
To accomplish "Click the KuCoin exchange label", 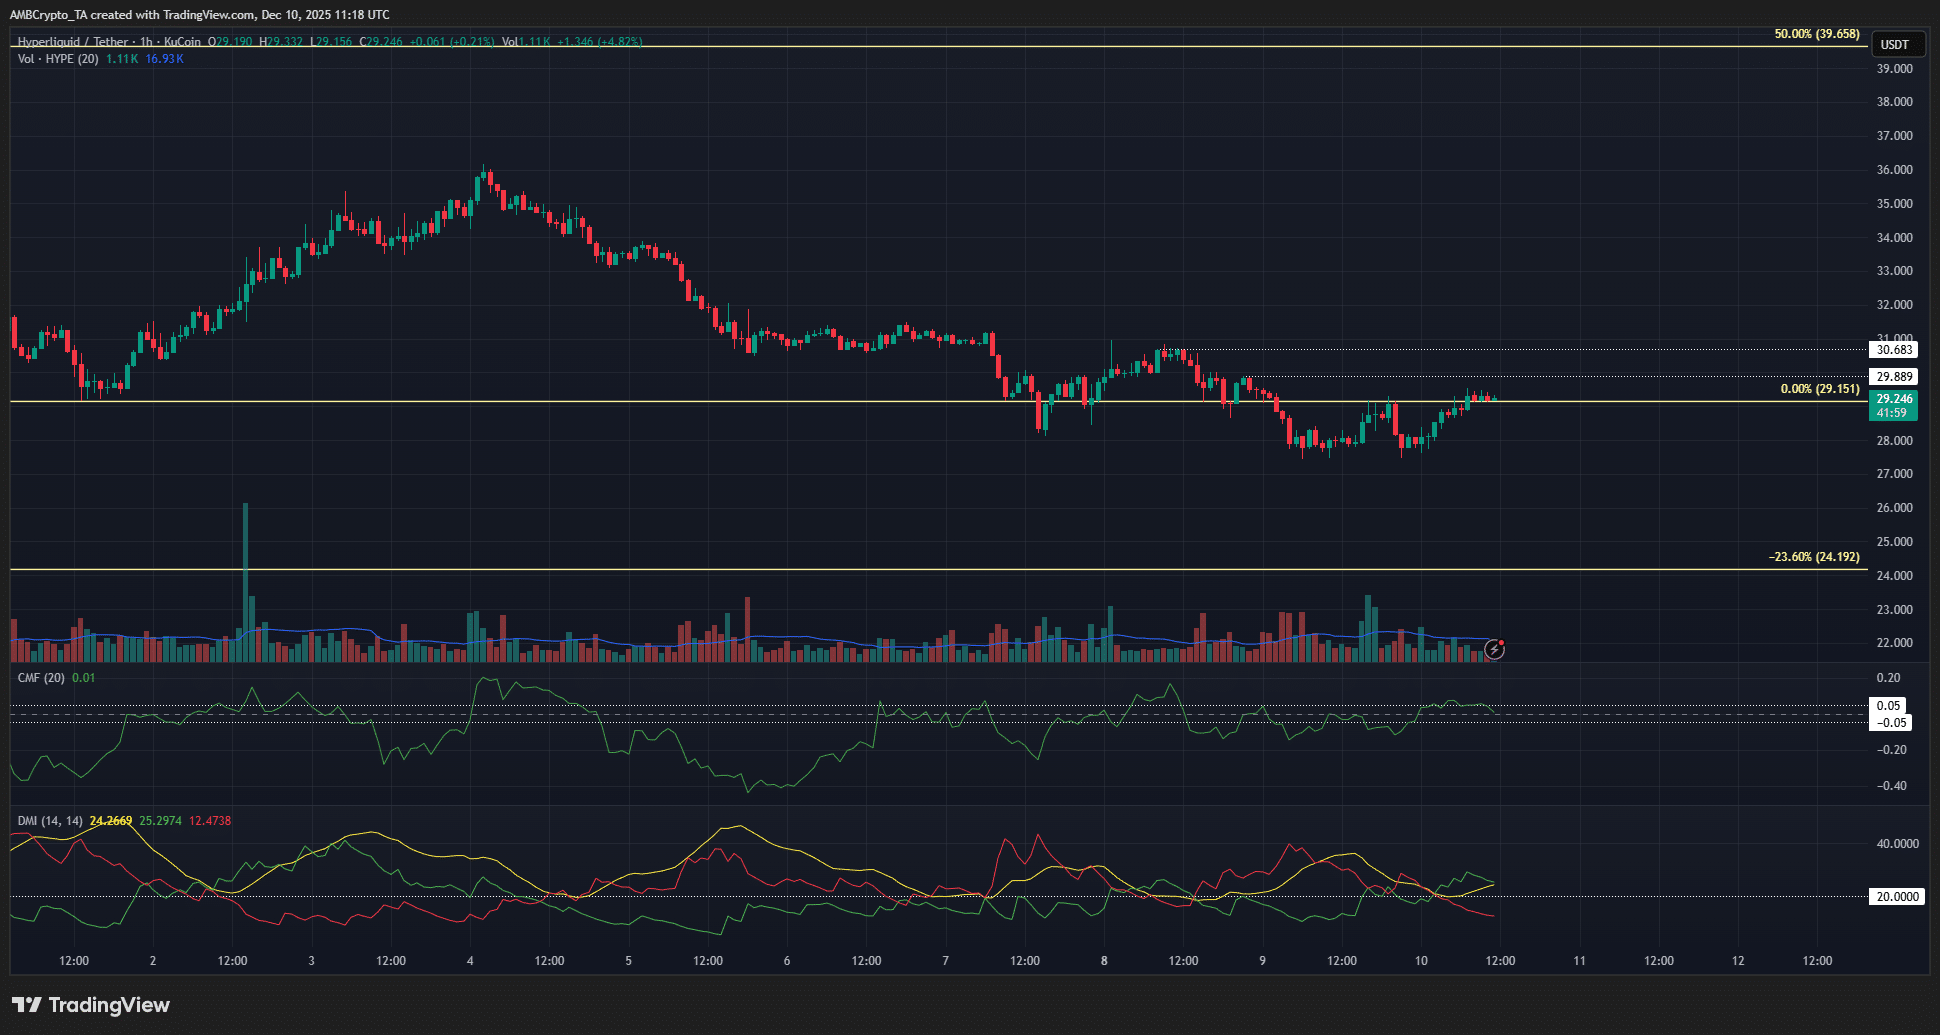I will 181,42.
